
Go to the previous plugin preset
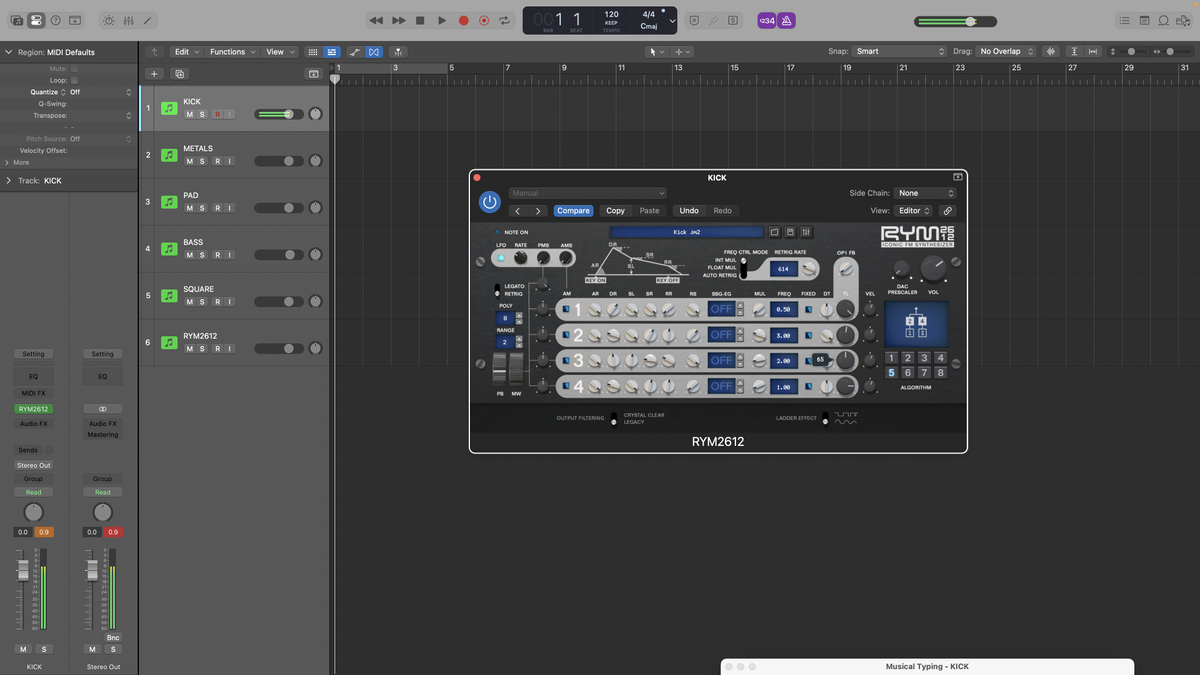point(517,211)
